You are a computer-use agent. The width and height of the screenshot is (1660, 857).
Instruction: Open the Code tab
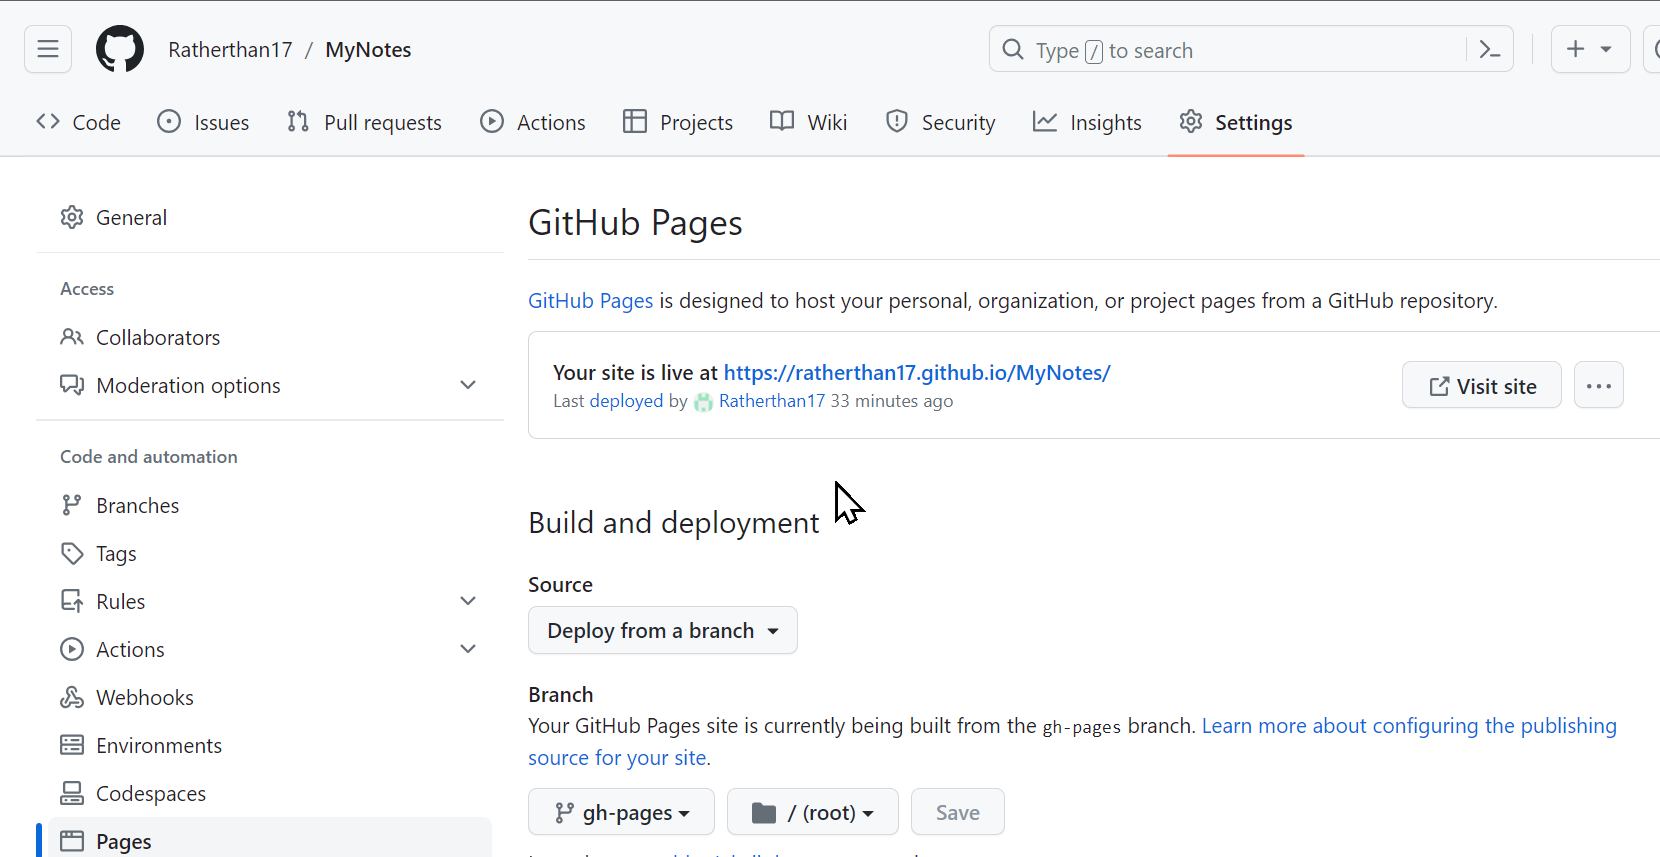pos(79,122)
